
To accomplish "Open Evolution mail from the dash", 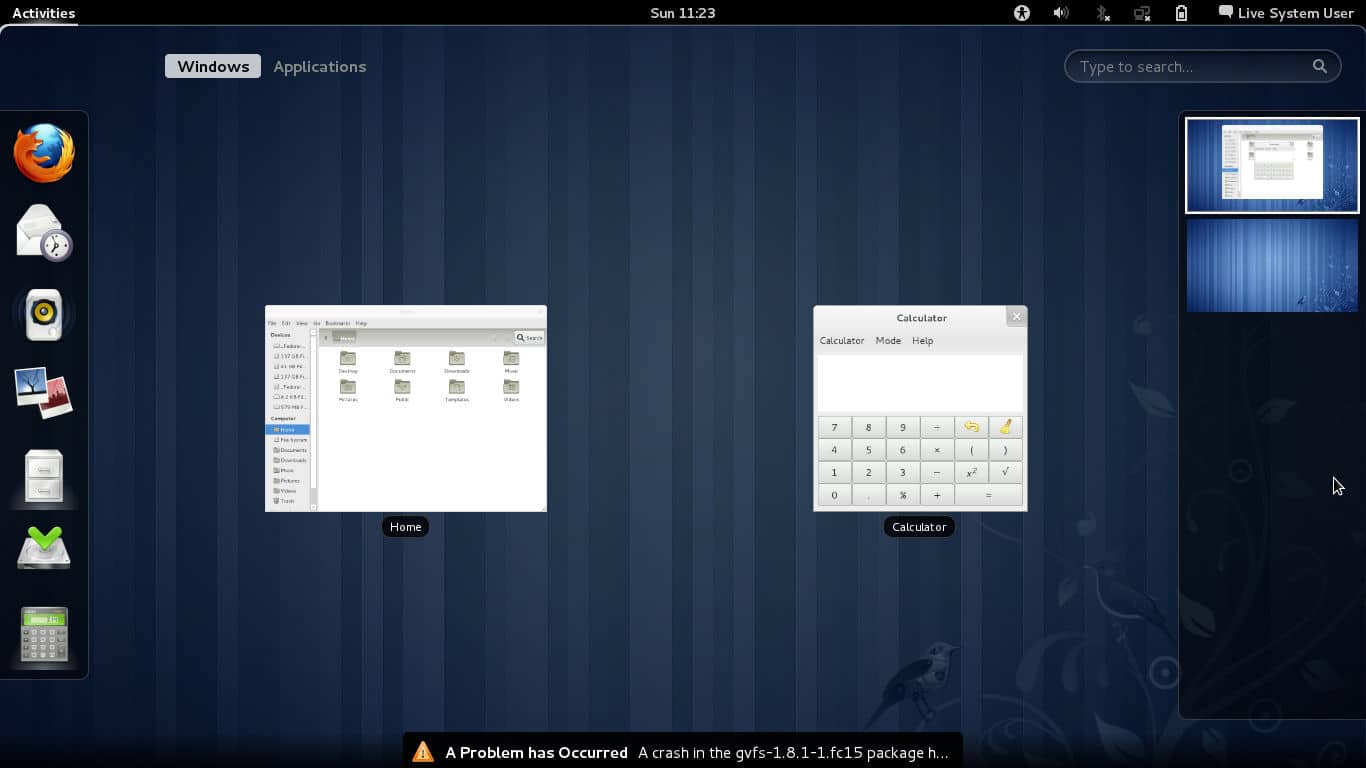I will tap(44, 232).
